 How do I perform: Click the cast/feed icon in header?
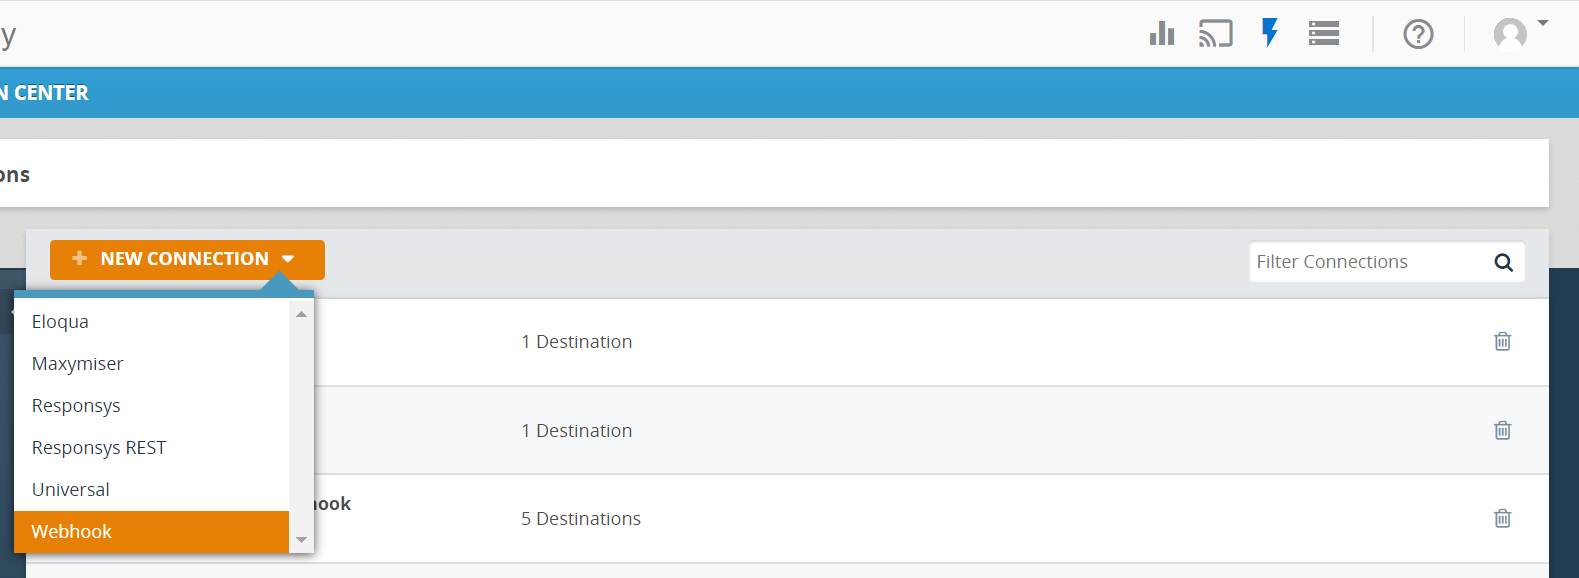coord(1215,34)
